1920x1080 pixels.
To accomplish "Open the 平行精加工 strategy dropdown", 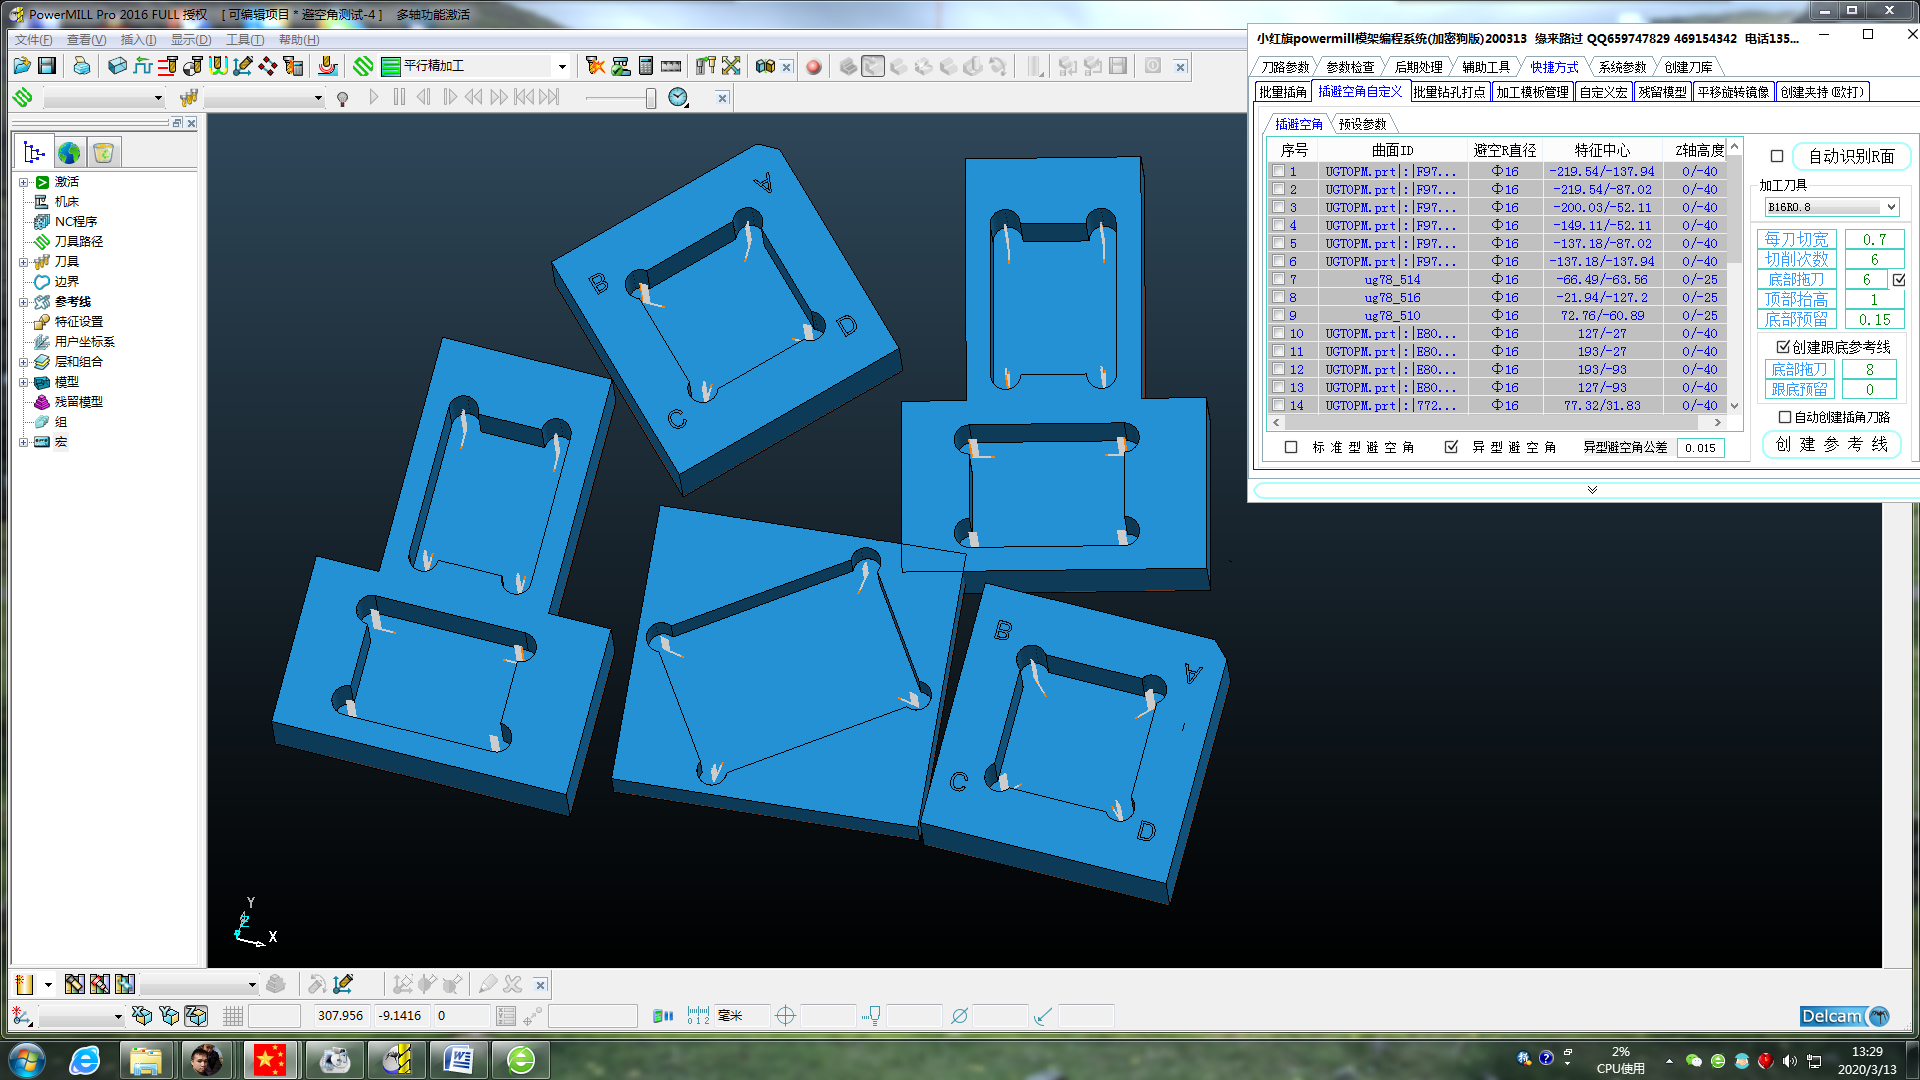I will point(561,67).
